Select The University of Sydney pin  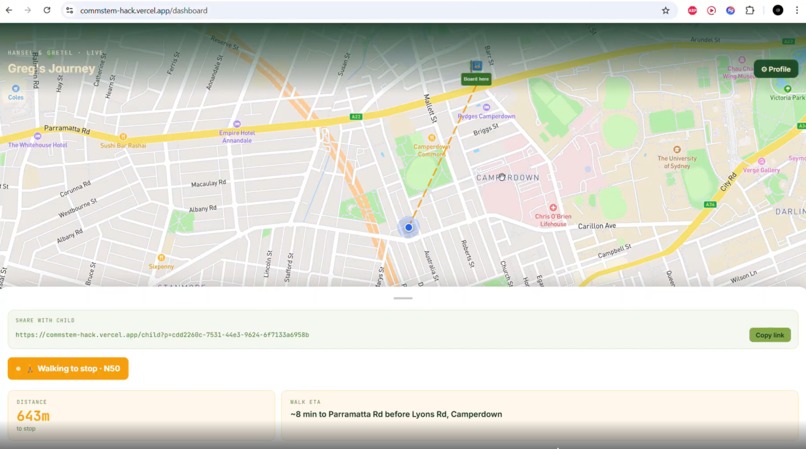click(677, 150)
